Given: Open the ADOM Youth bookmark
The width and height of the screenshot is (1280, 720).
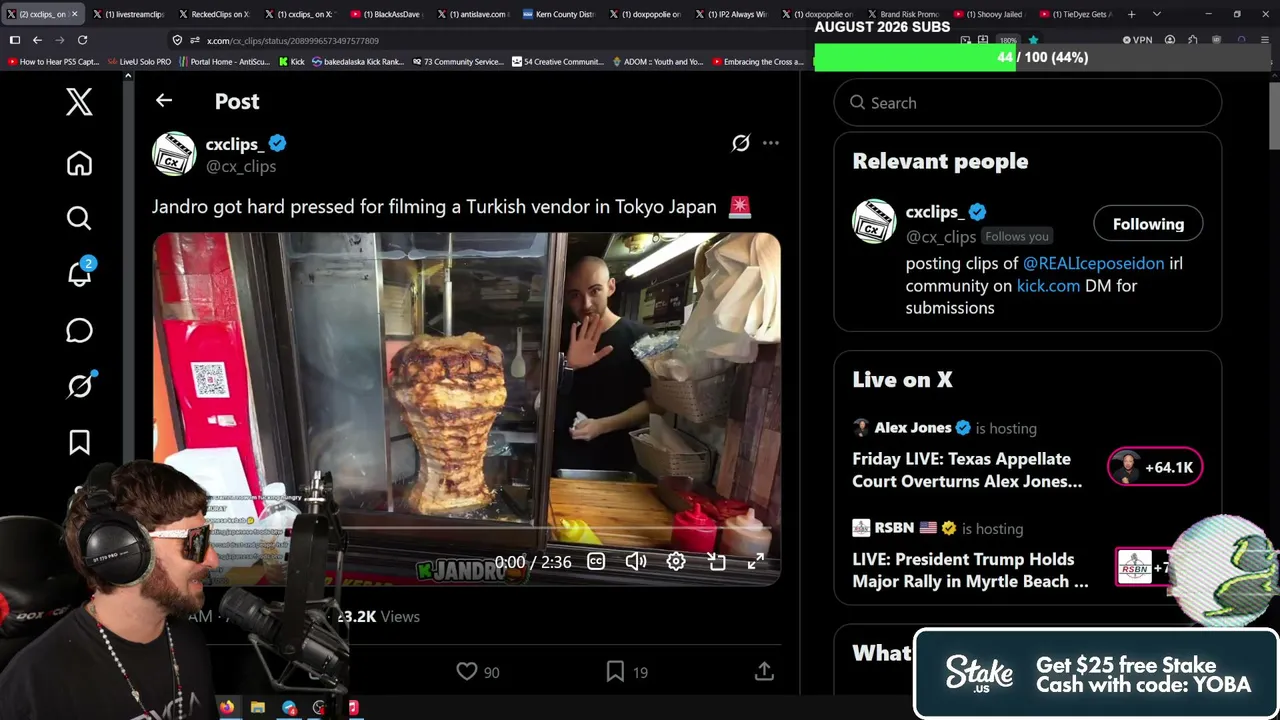Looking at the screenshot, I should [x=657, y=62].
